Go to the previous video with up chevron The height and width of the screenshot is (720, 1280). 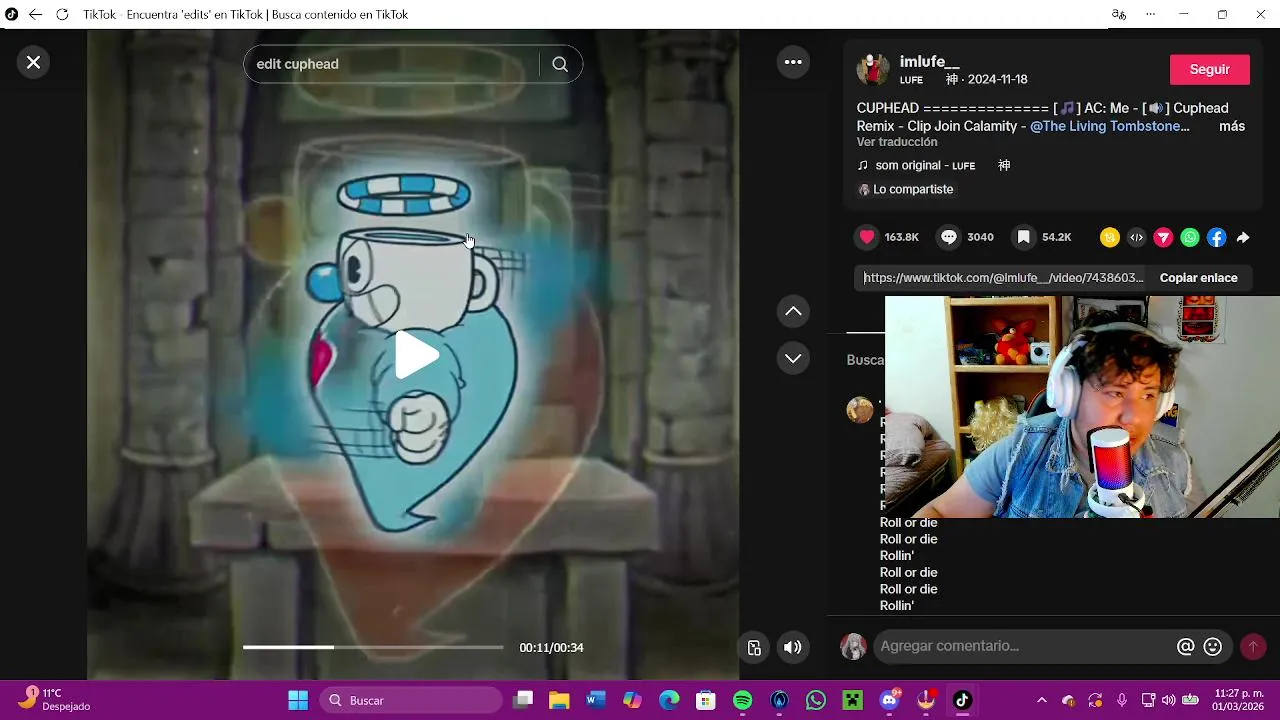coord(793,311)
